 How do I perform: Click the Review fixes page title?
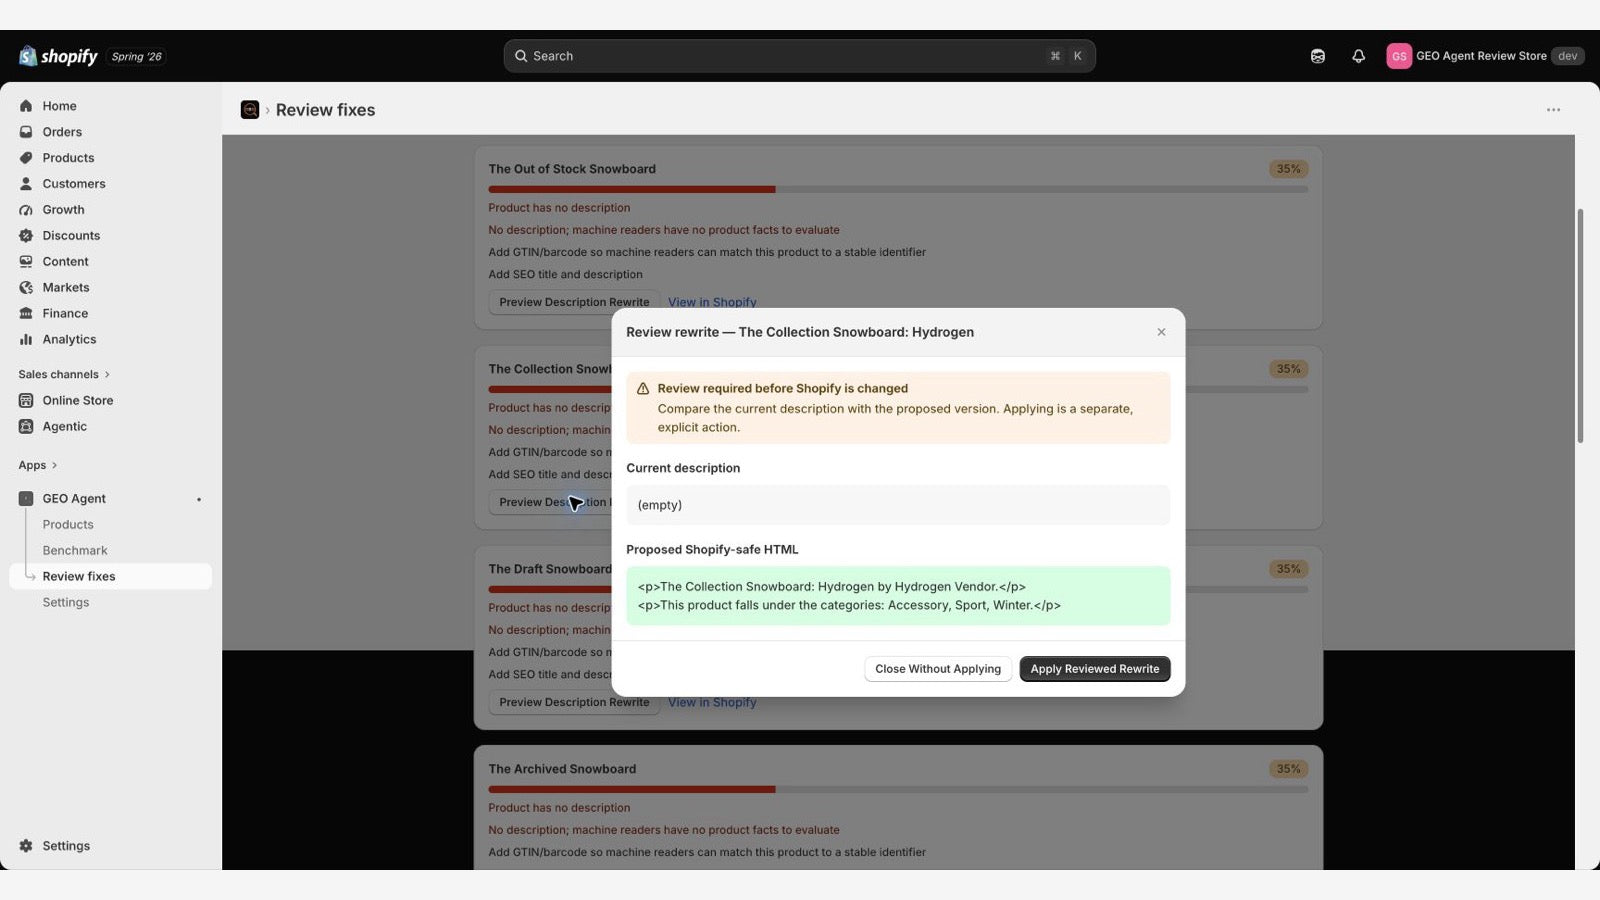tap(325, 110)
